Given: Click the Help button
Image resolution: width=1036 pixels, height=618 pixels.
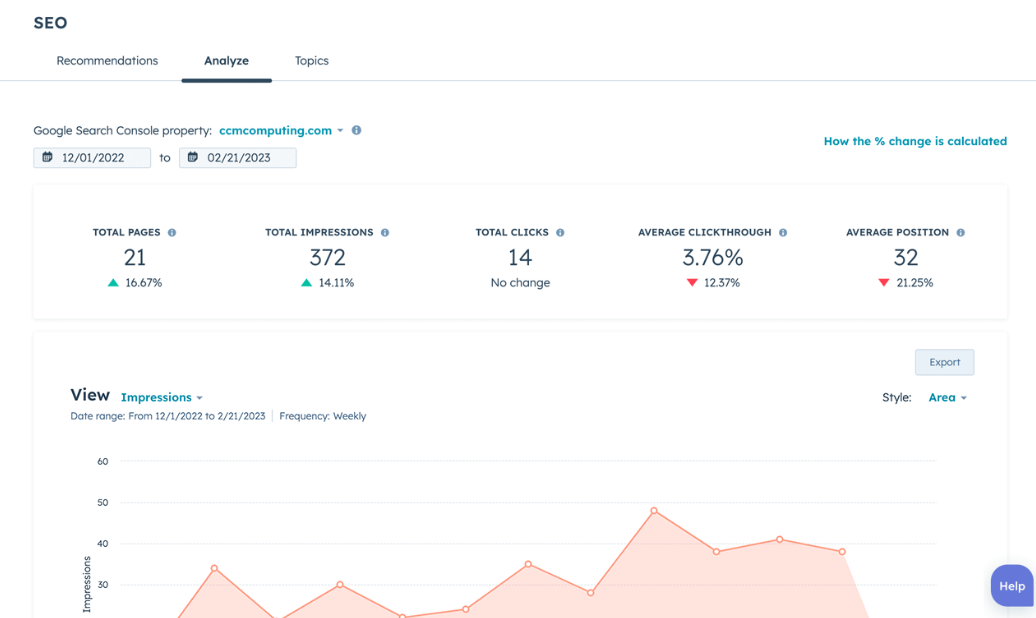Looking at the screenshot, I should pos(1012,586).
